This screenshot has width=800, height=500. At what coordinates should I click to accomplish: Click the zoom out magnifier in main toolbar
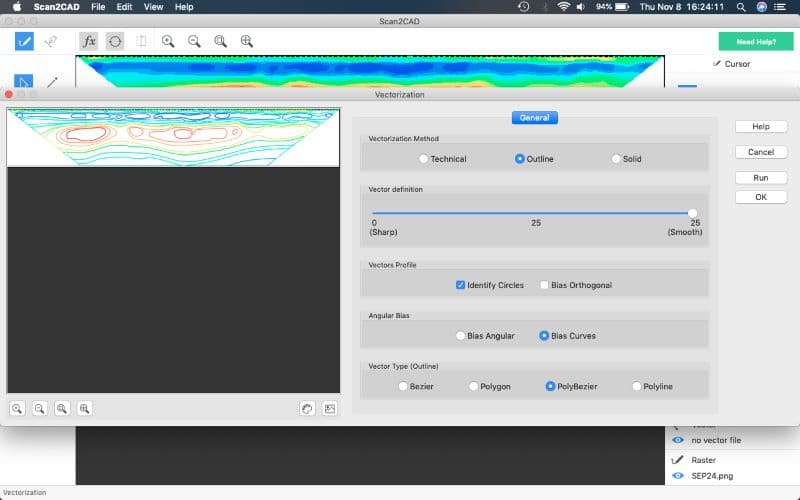point(194,41)
